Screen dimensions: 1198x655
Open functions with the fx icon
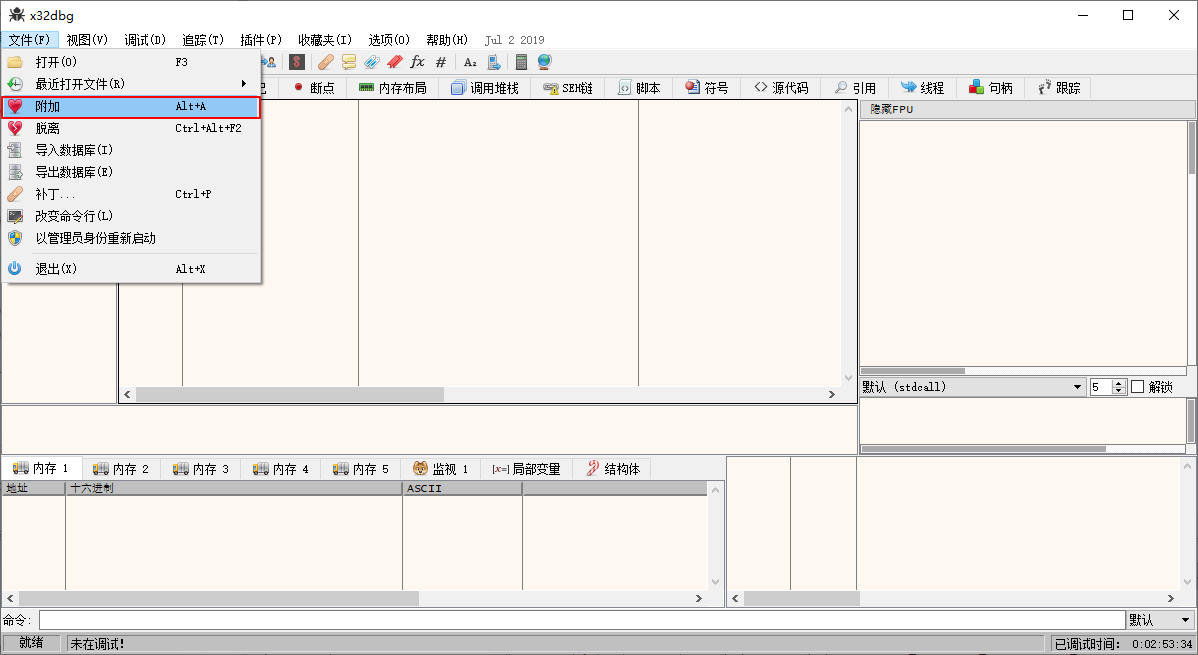click(418, 62)
